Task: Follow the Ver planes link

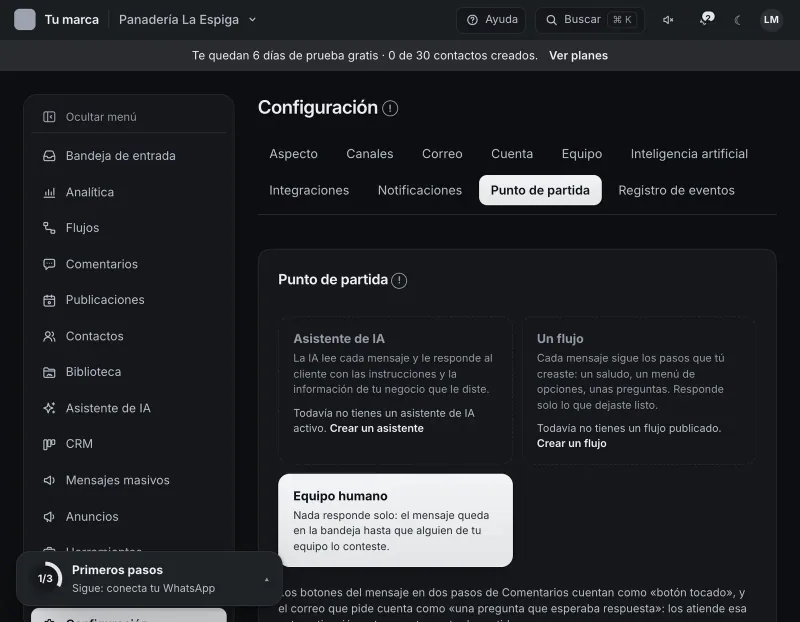Action: coord(578,55)
